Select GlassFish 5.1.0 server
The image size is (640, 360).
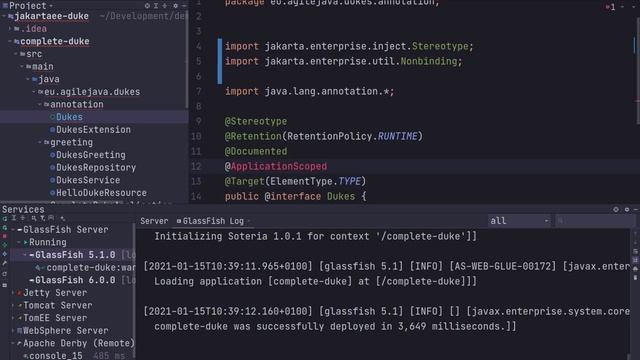click(x=75, y=255)
